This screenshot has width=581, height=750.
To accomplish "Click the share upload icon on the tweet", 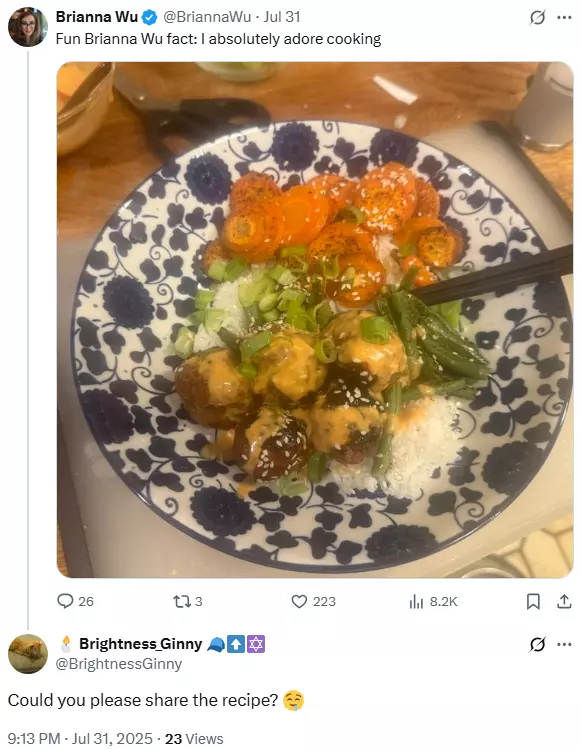I will [564, 601].
